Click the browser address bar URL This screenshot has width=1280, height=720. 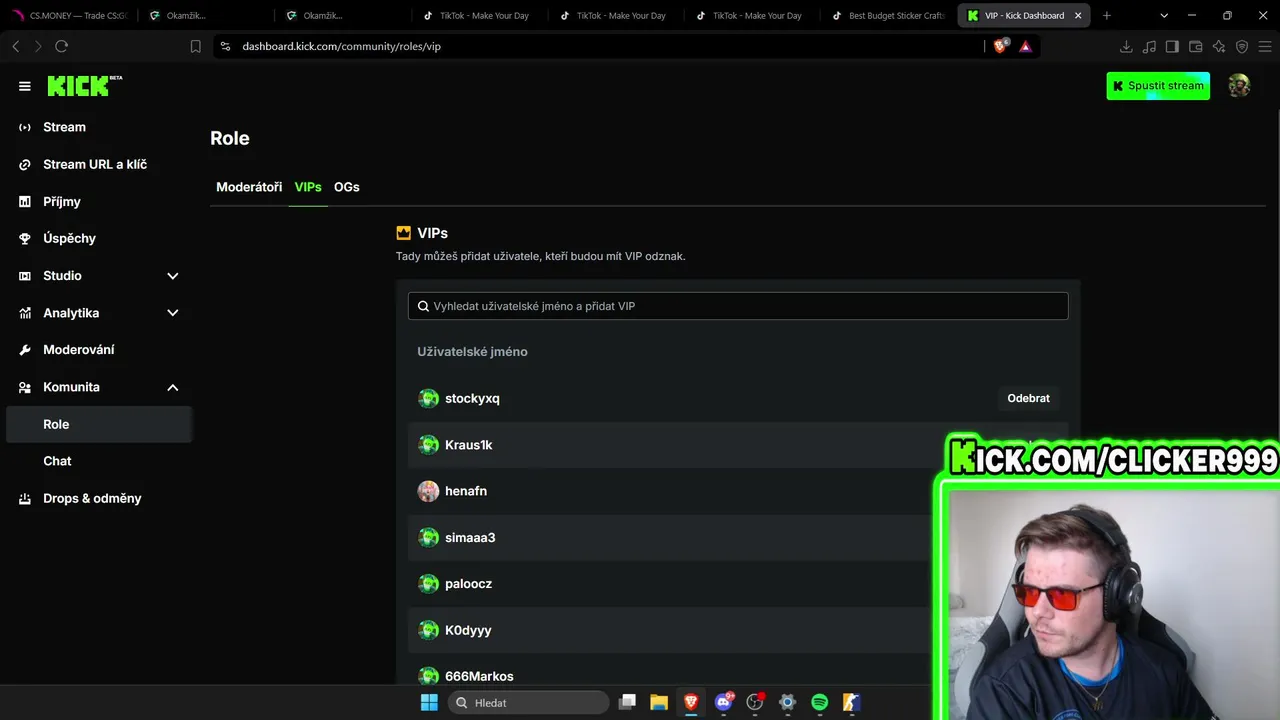pyautogui.click(x=341, y=47)
